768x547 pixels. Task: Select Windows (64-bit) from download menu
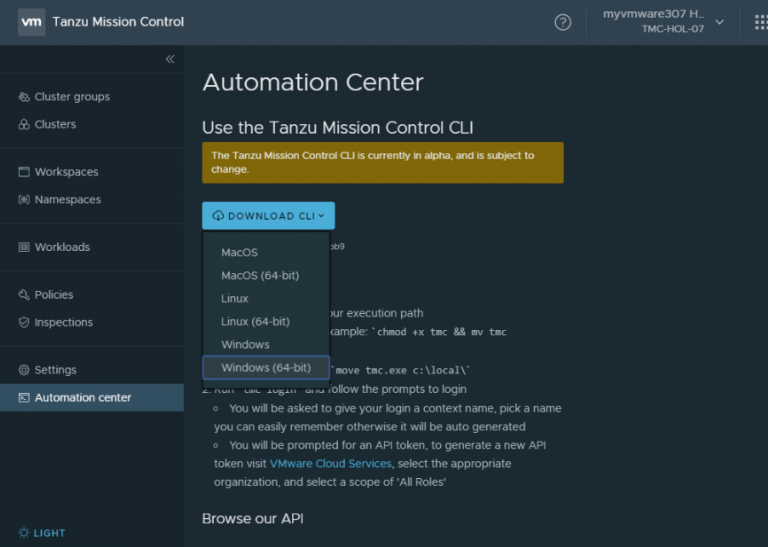(x=266, y=368)
